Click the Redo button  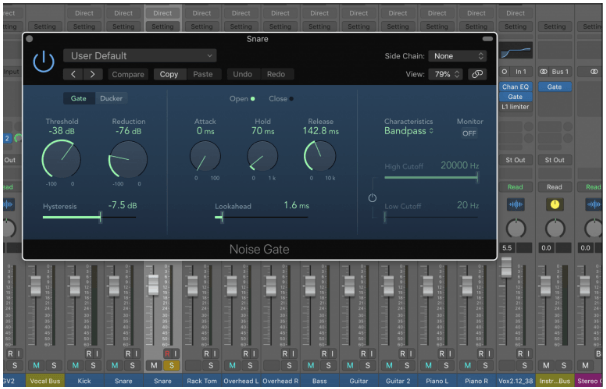276,74
